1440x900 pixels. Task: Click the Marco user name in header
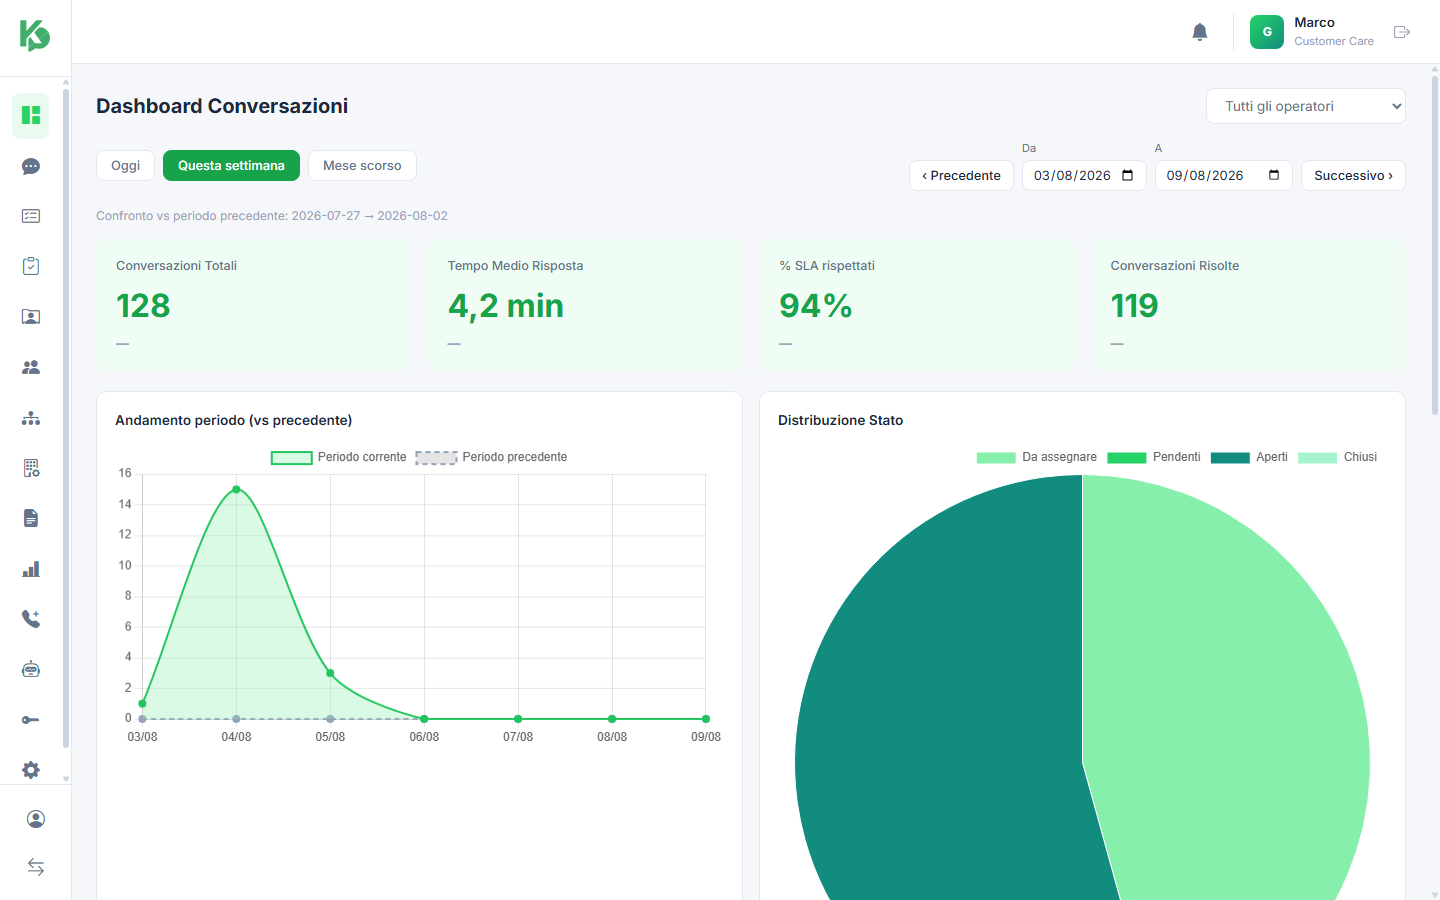[1314, 22]
